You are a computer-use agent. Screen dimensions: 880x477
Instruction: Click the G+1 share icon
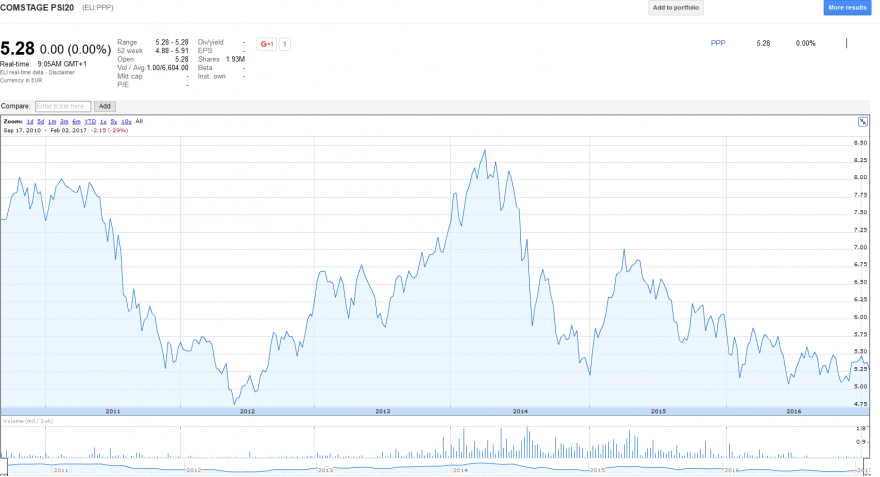267,44
